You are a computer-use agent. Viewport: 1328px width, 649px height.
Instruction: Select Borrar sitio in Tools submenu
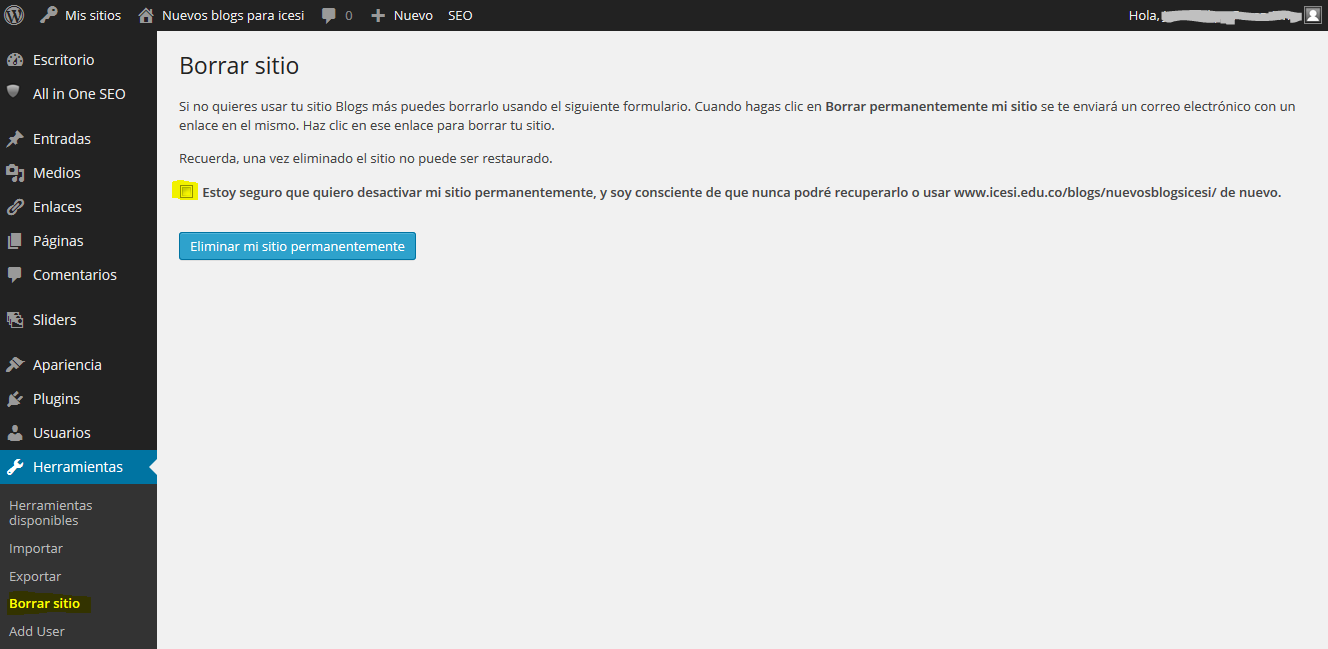tap(44, 604)
